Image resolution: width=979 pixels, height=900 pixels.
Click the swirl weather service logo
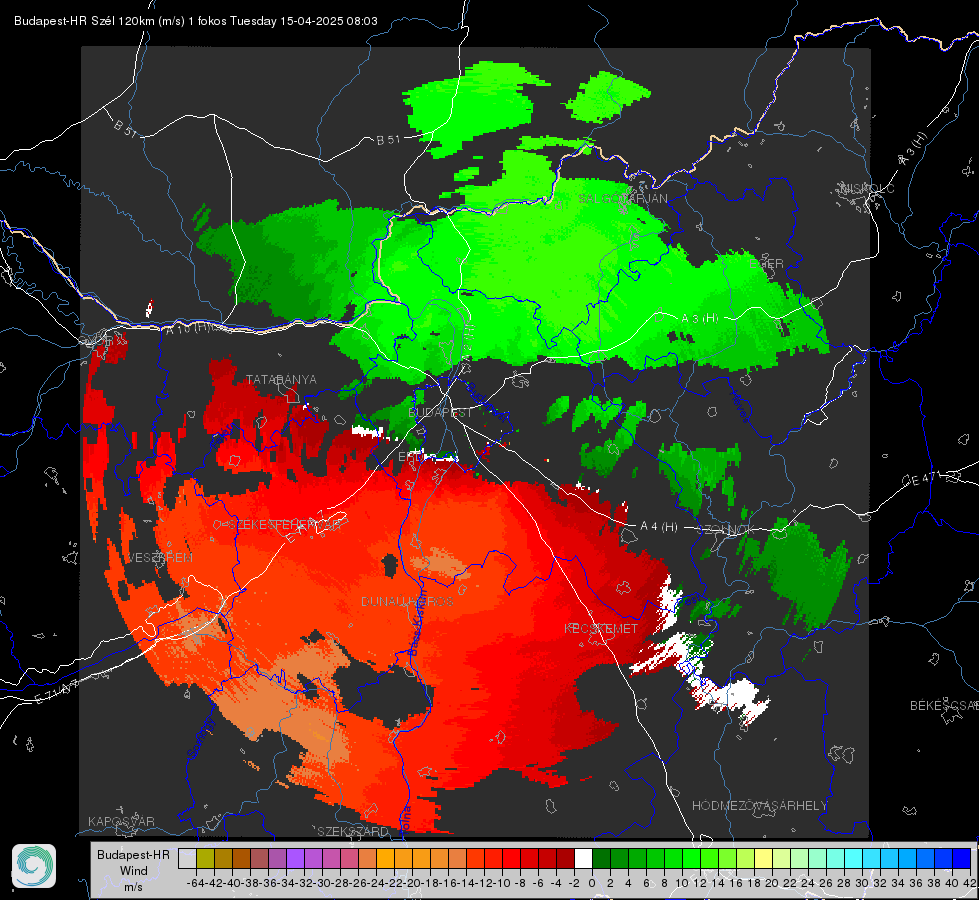(34, 866)
